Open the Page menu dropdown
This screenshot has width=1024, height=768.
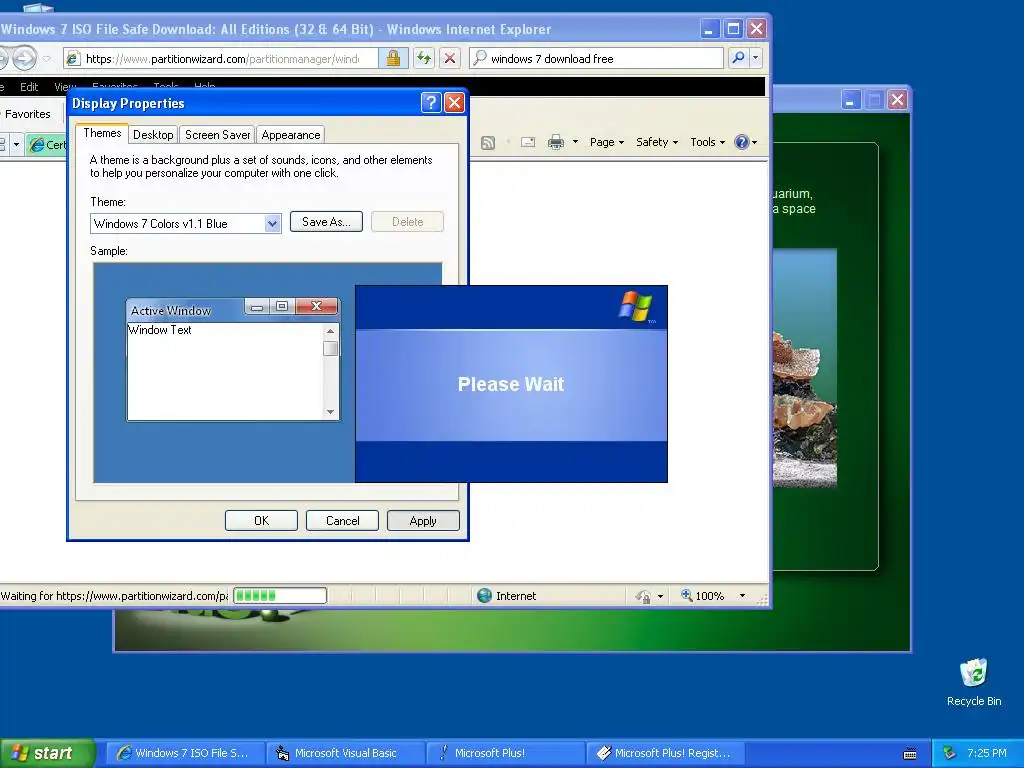coord(607,142)
